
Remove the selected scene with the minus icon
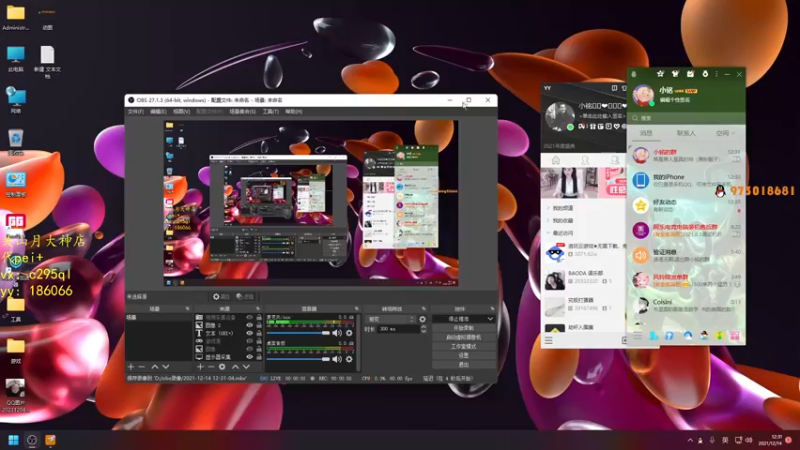pyautogui.click(x=142, y=367)
